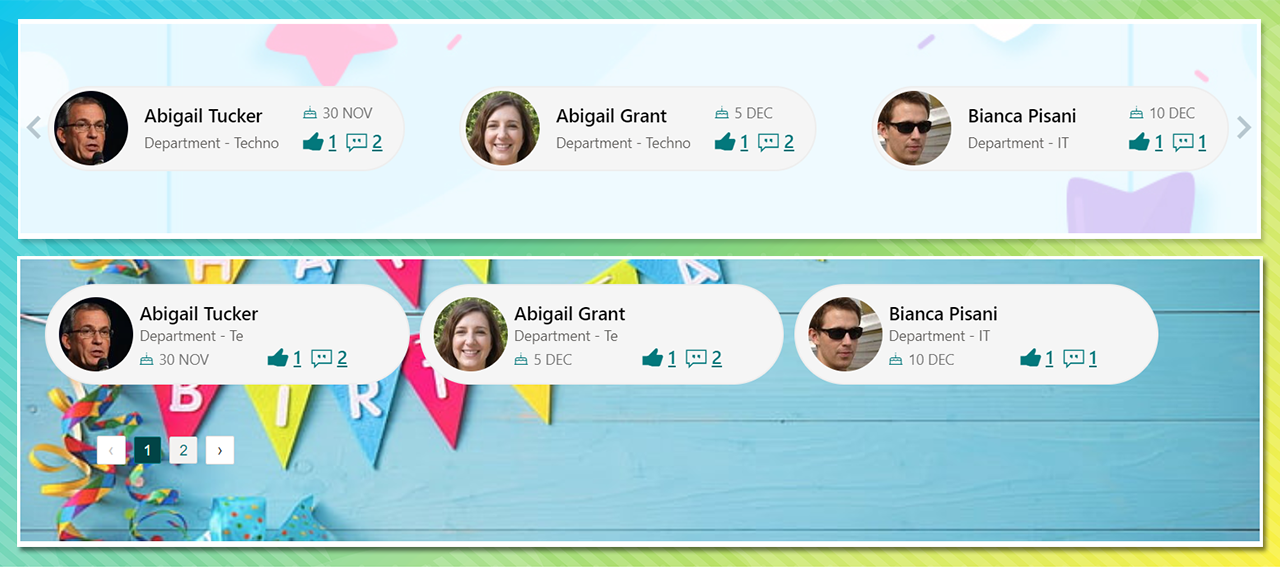This screenshot has width=1280, height=567.
Task: Click thumbs-up icon on Abigail Grant top card
Action: click(x=725, y=142)
